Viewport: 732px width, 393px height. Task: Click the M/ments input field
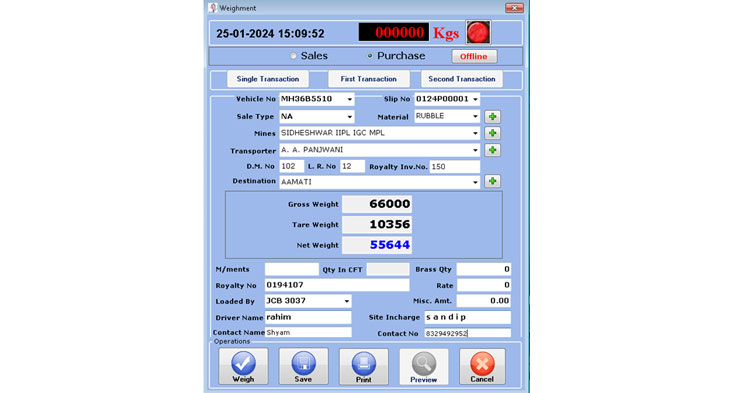[292, 269]
